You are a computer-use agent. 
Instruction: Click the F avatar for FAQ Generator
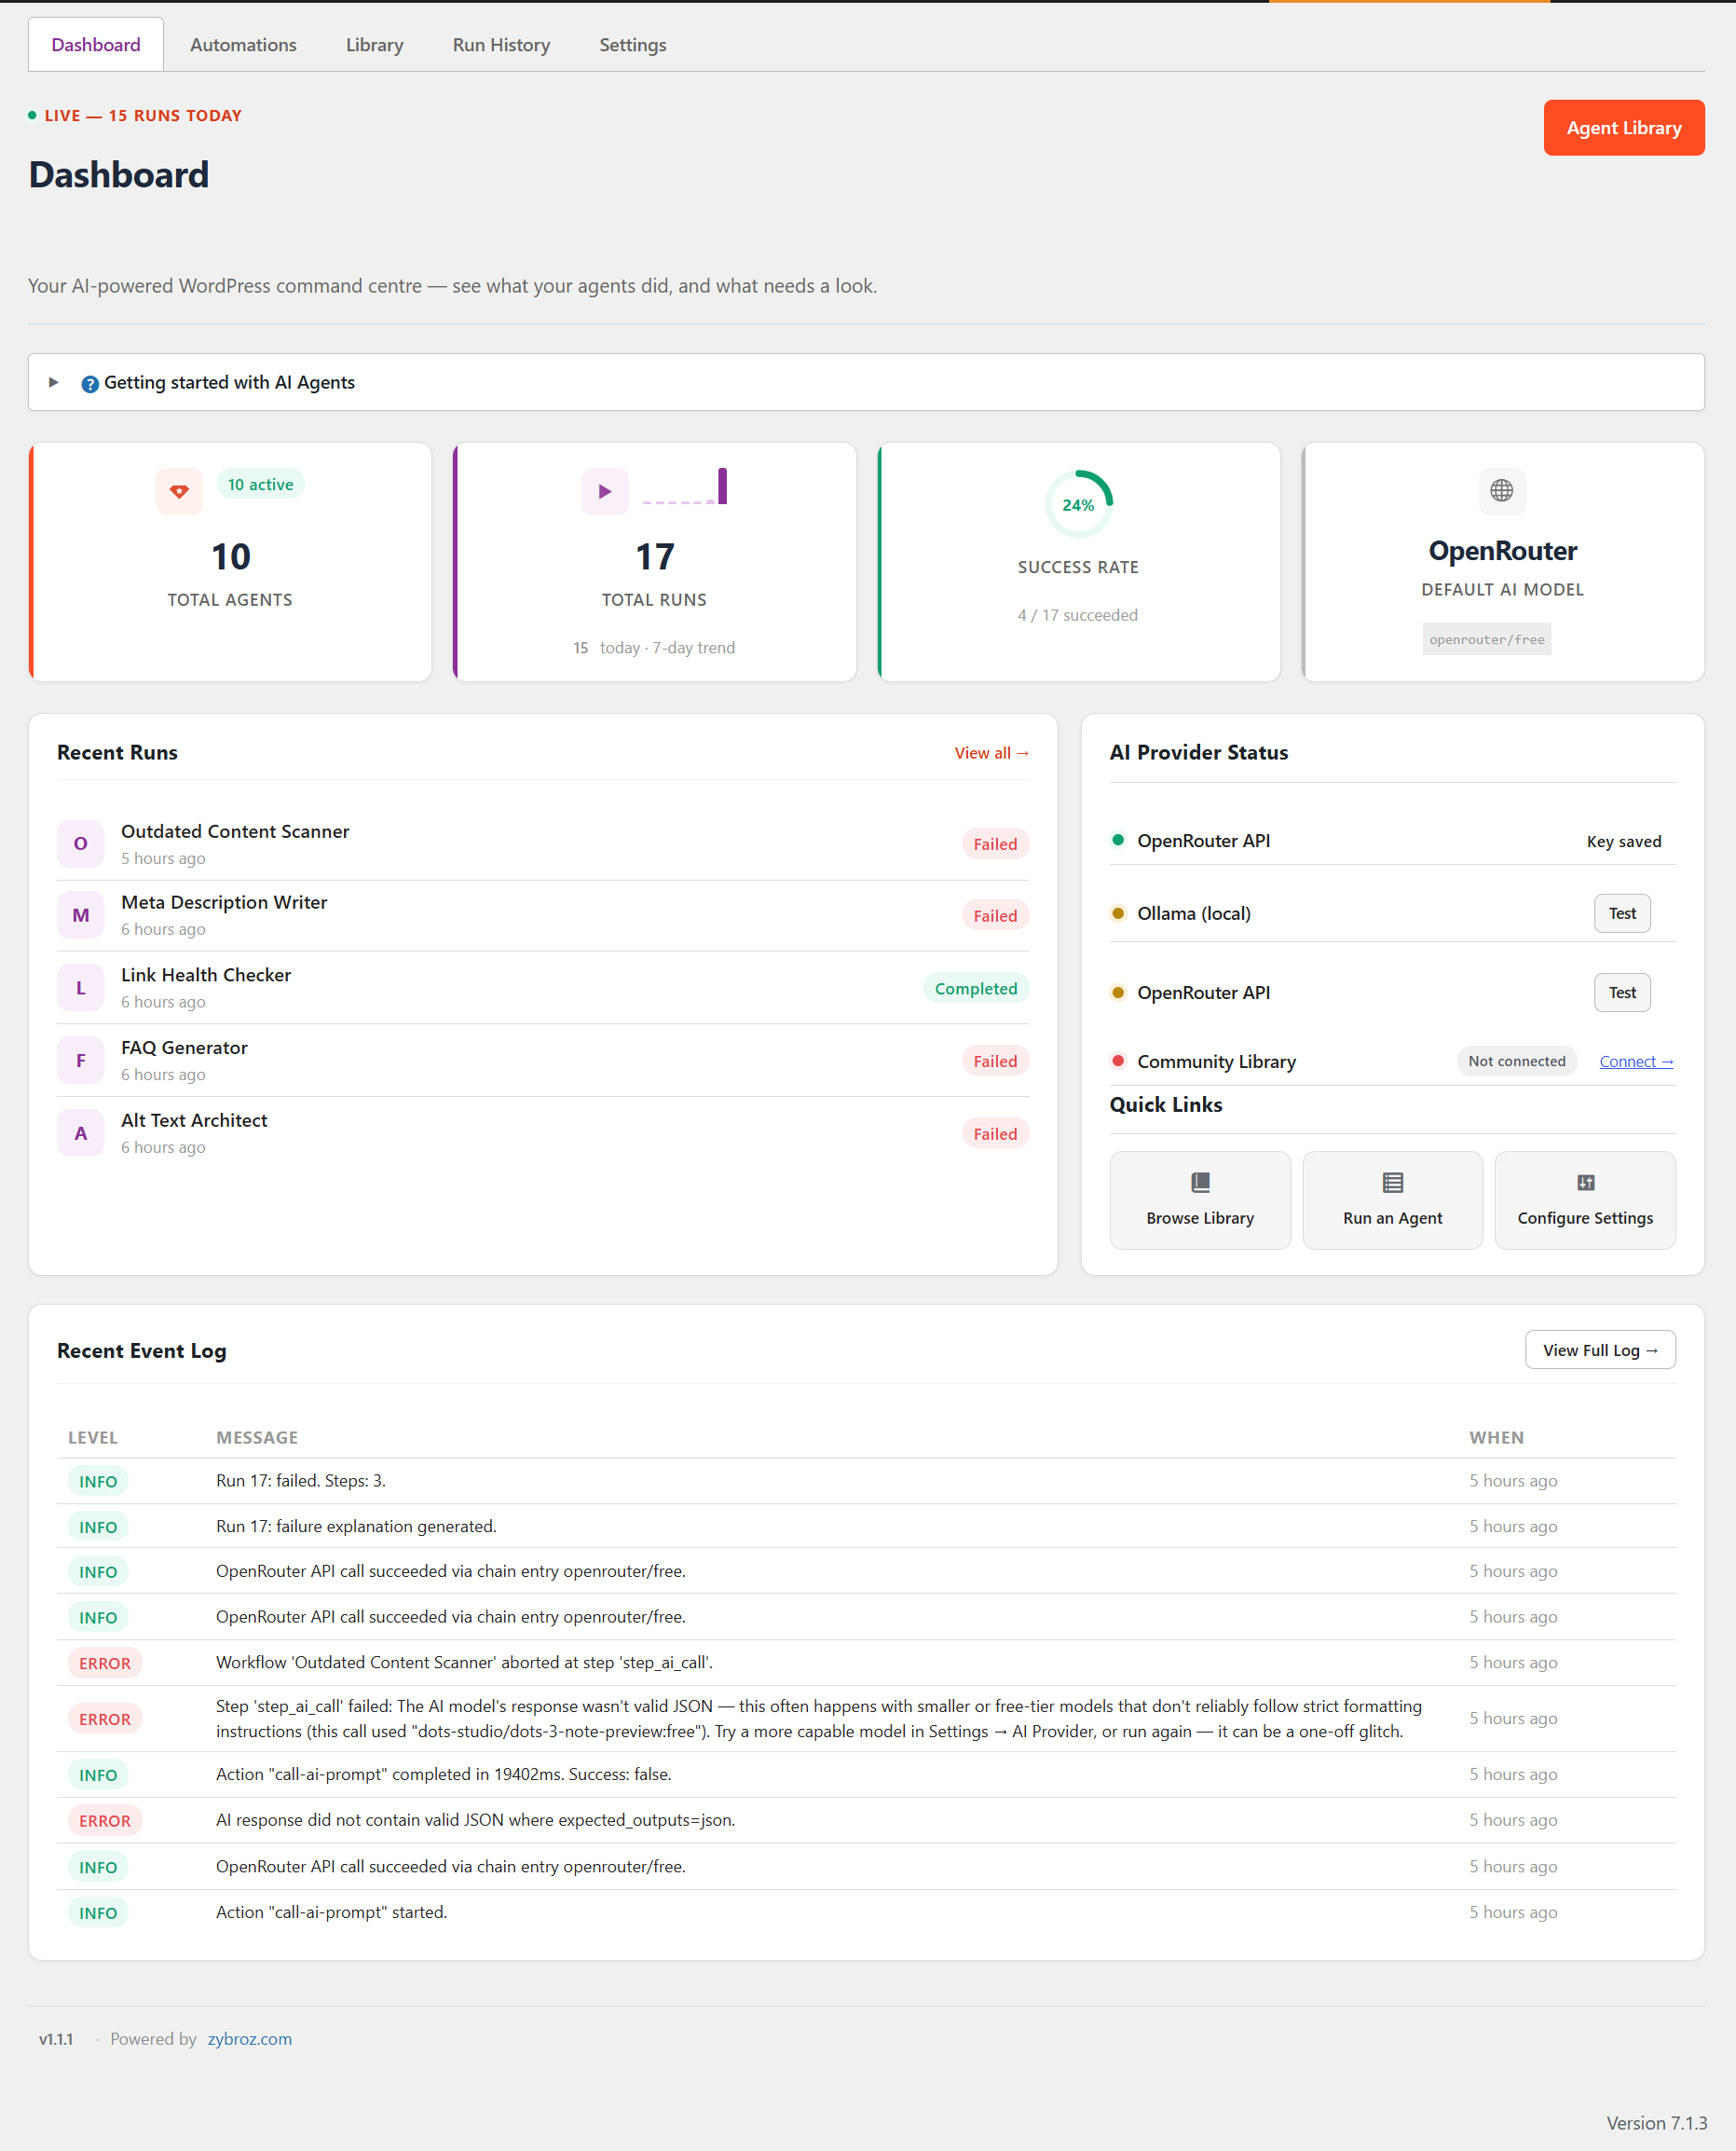pyautogui.click(x=81, y=1061)
